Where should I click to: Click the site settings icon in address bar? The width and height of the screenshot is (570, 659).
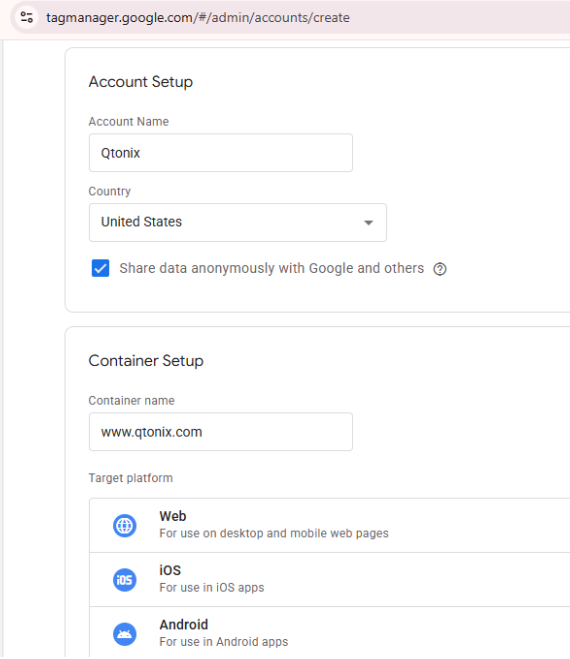click(27, 17)
